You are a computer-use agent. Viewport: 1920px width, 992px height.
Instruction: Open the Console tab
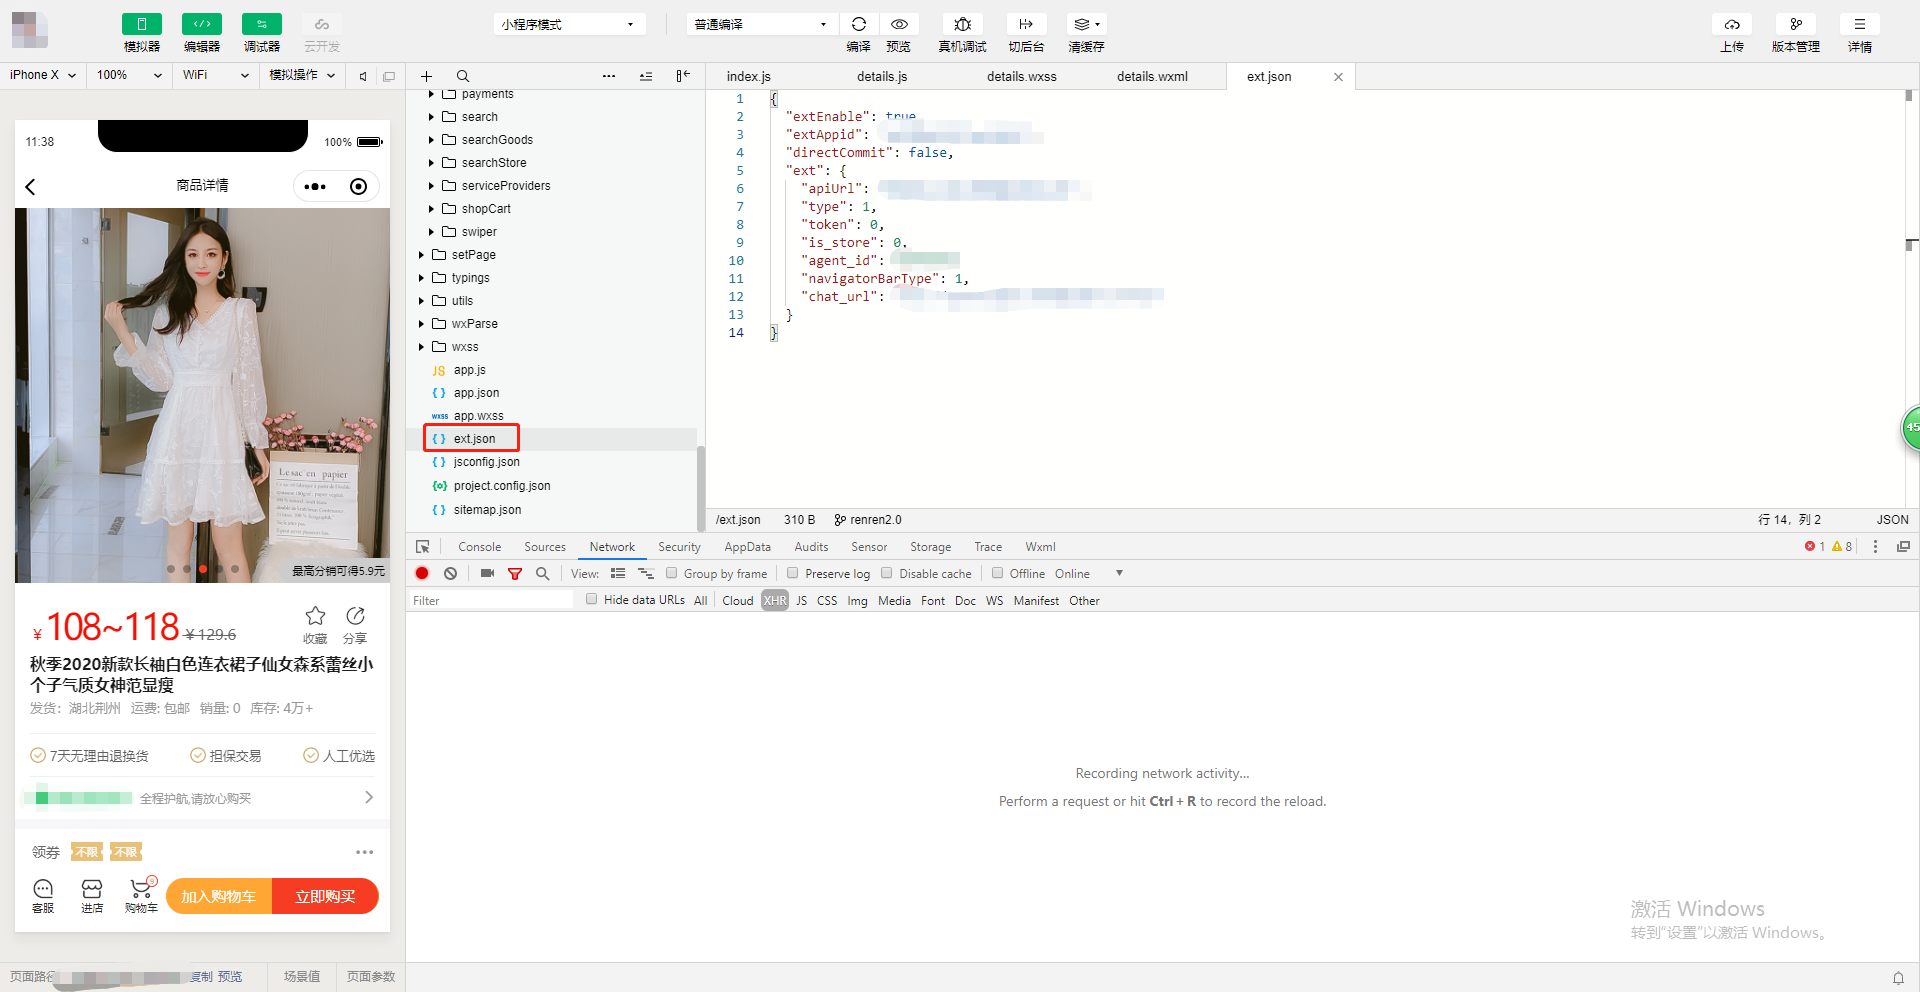coord(480,547)
